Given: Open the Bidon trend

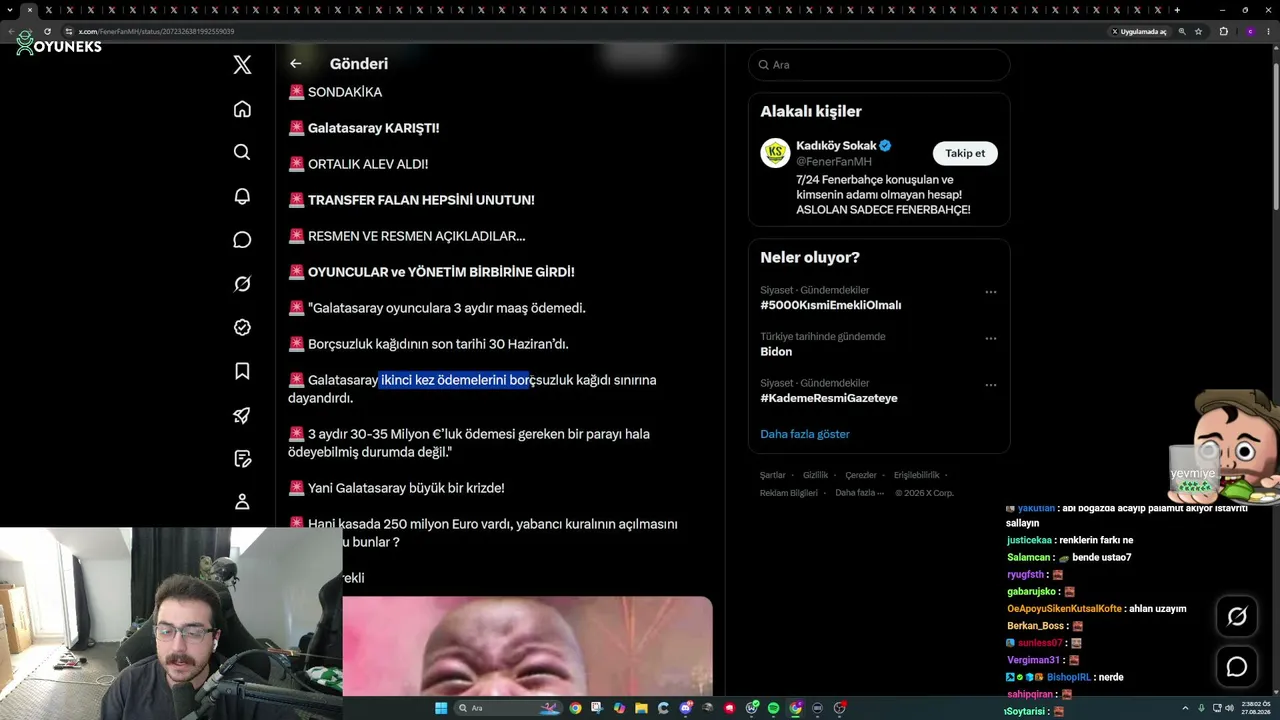Looking at the screenshot, I should point(776,351).
